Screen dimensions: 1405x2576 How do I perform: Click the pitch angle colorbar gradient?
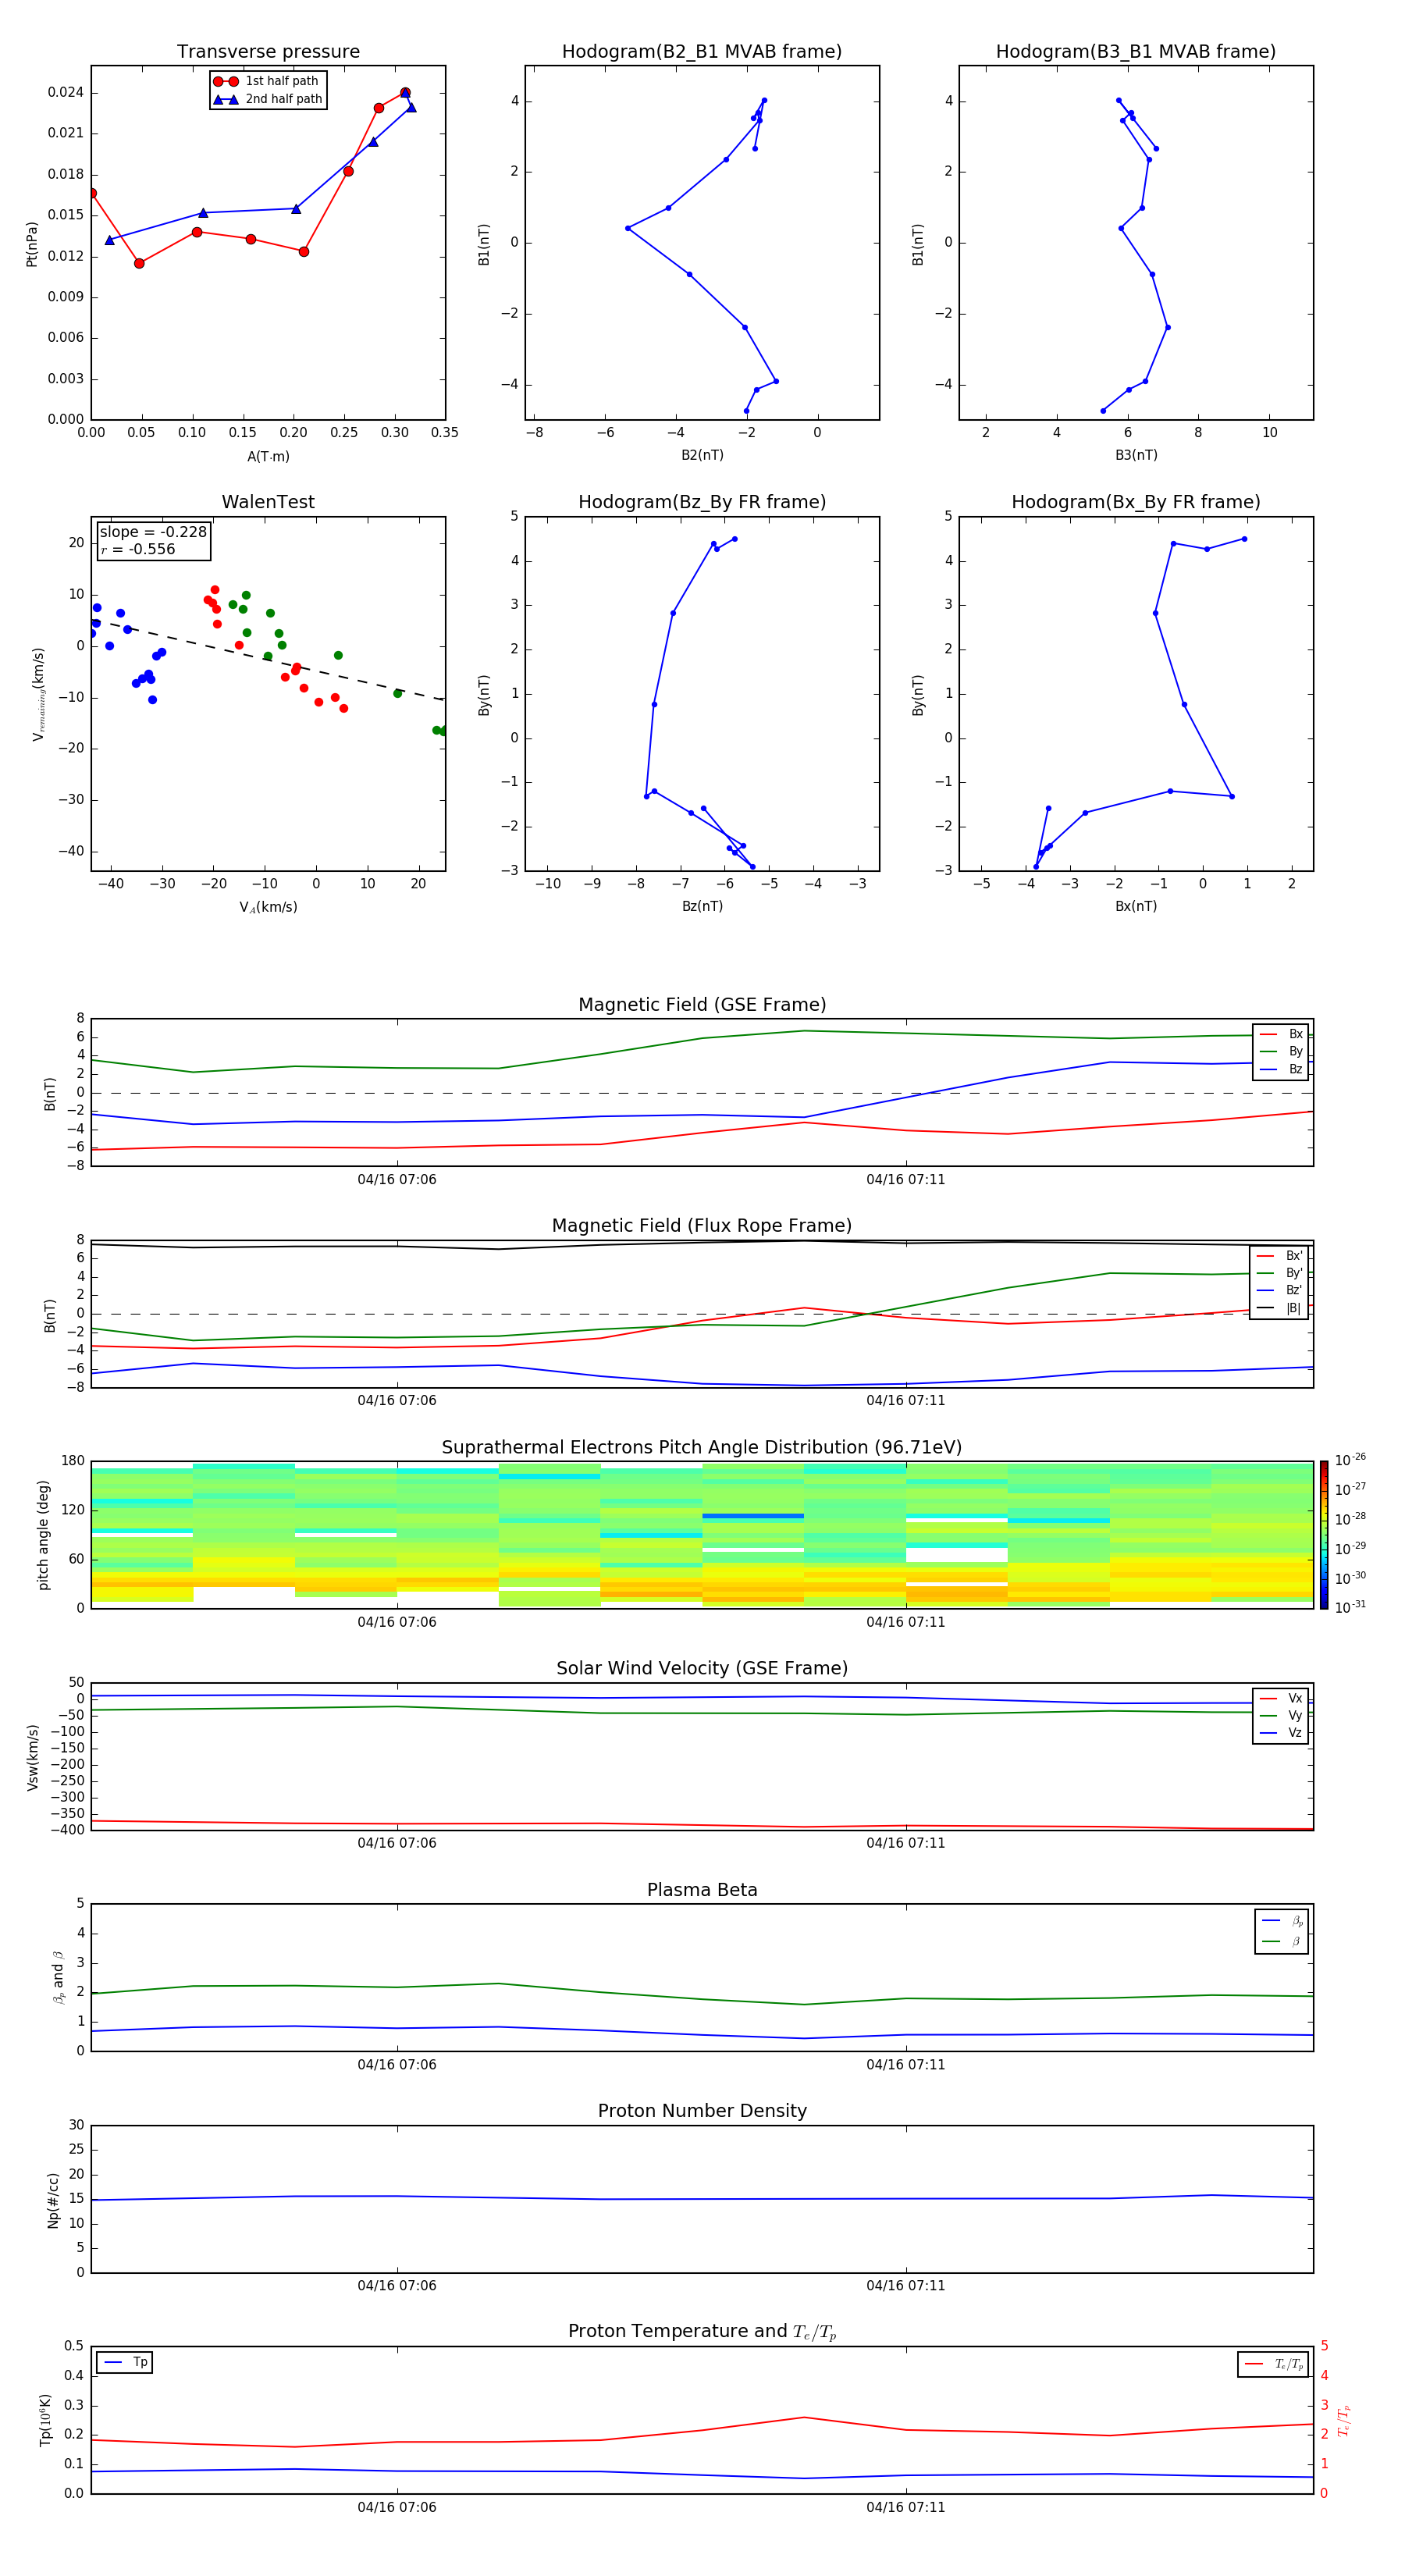point(1324,1535)
